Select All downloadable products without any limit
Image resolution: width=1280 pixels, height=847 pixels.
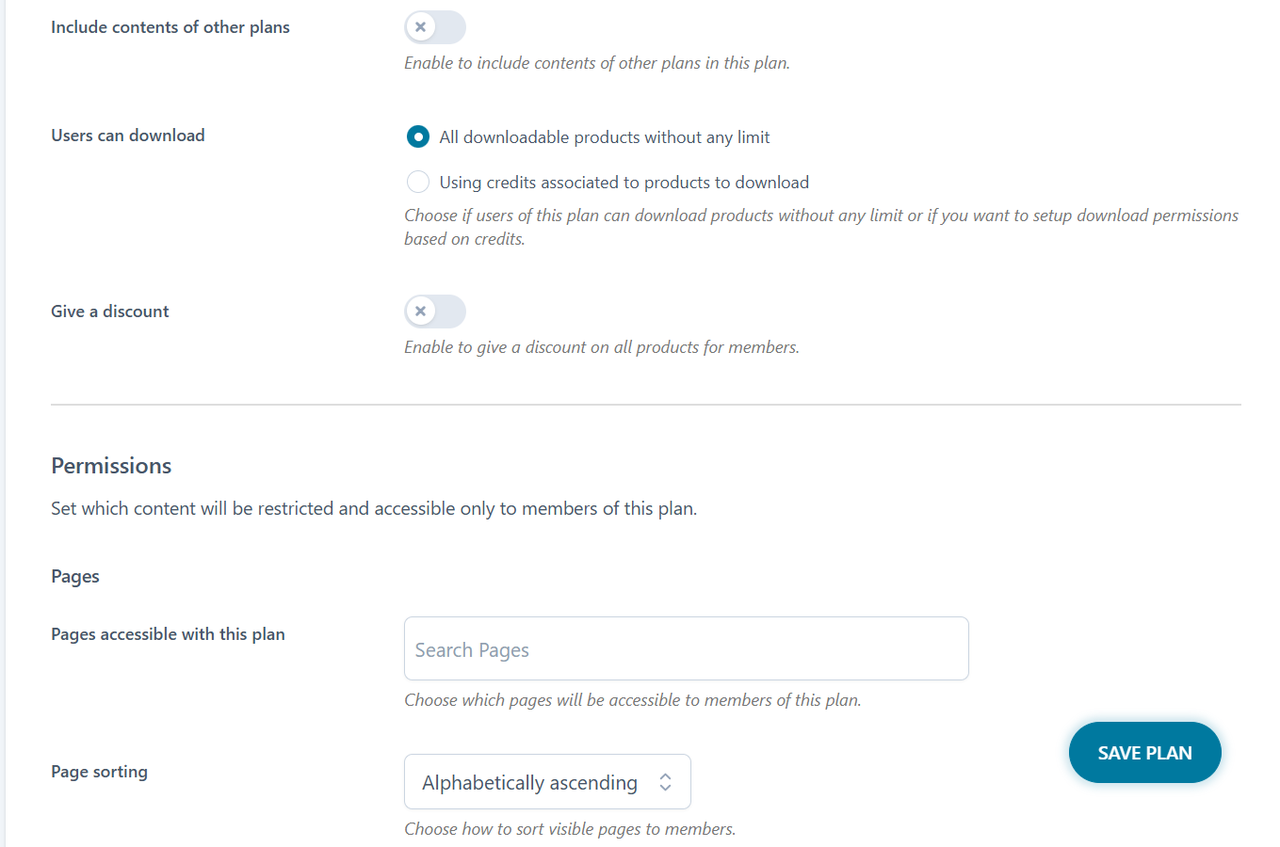coord(419,137)
